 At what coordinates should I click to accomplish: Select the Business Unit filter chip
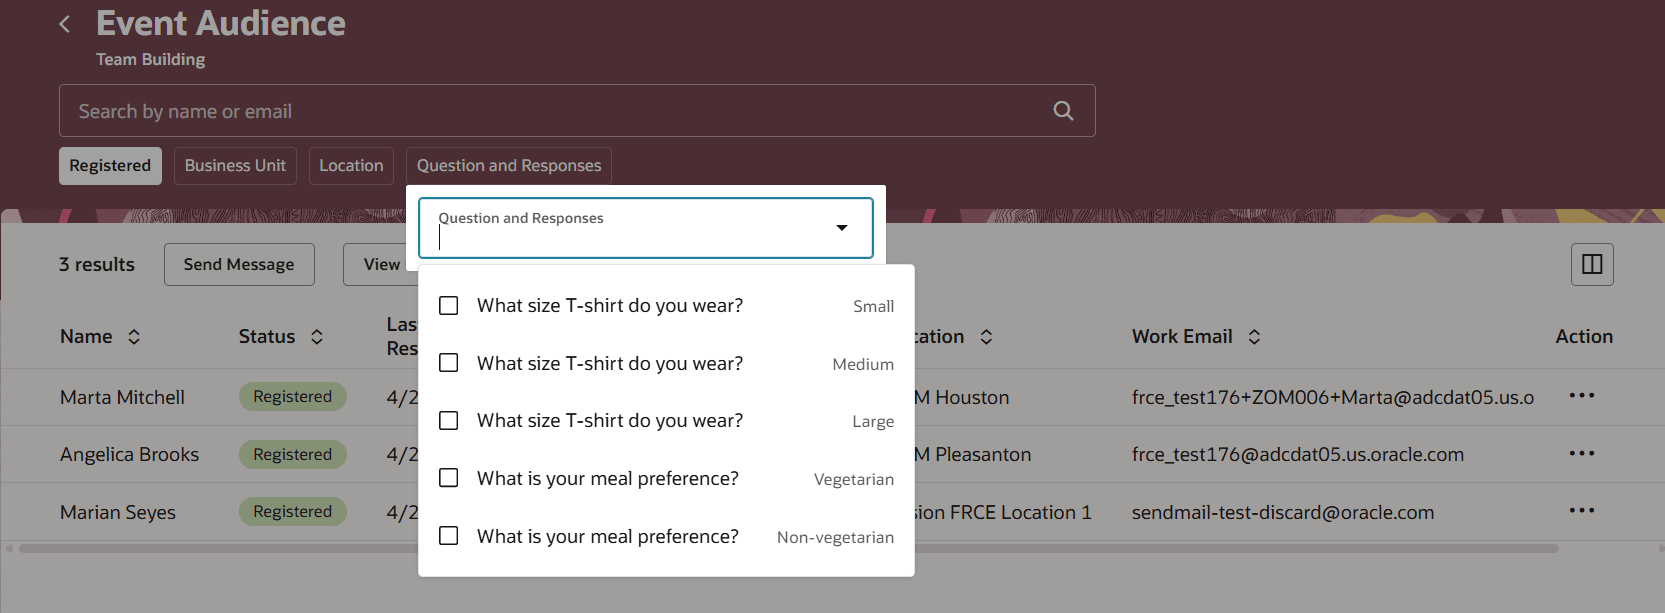[235, 166]
